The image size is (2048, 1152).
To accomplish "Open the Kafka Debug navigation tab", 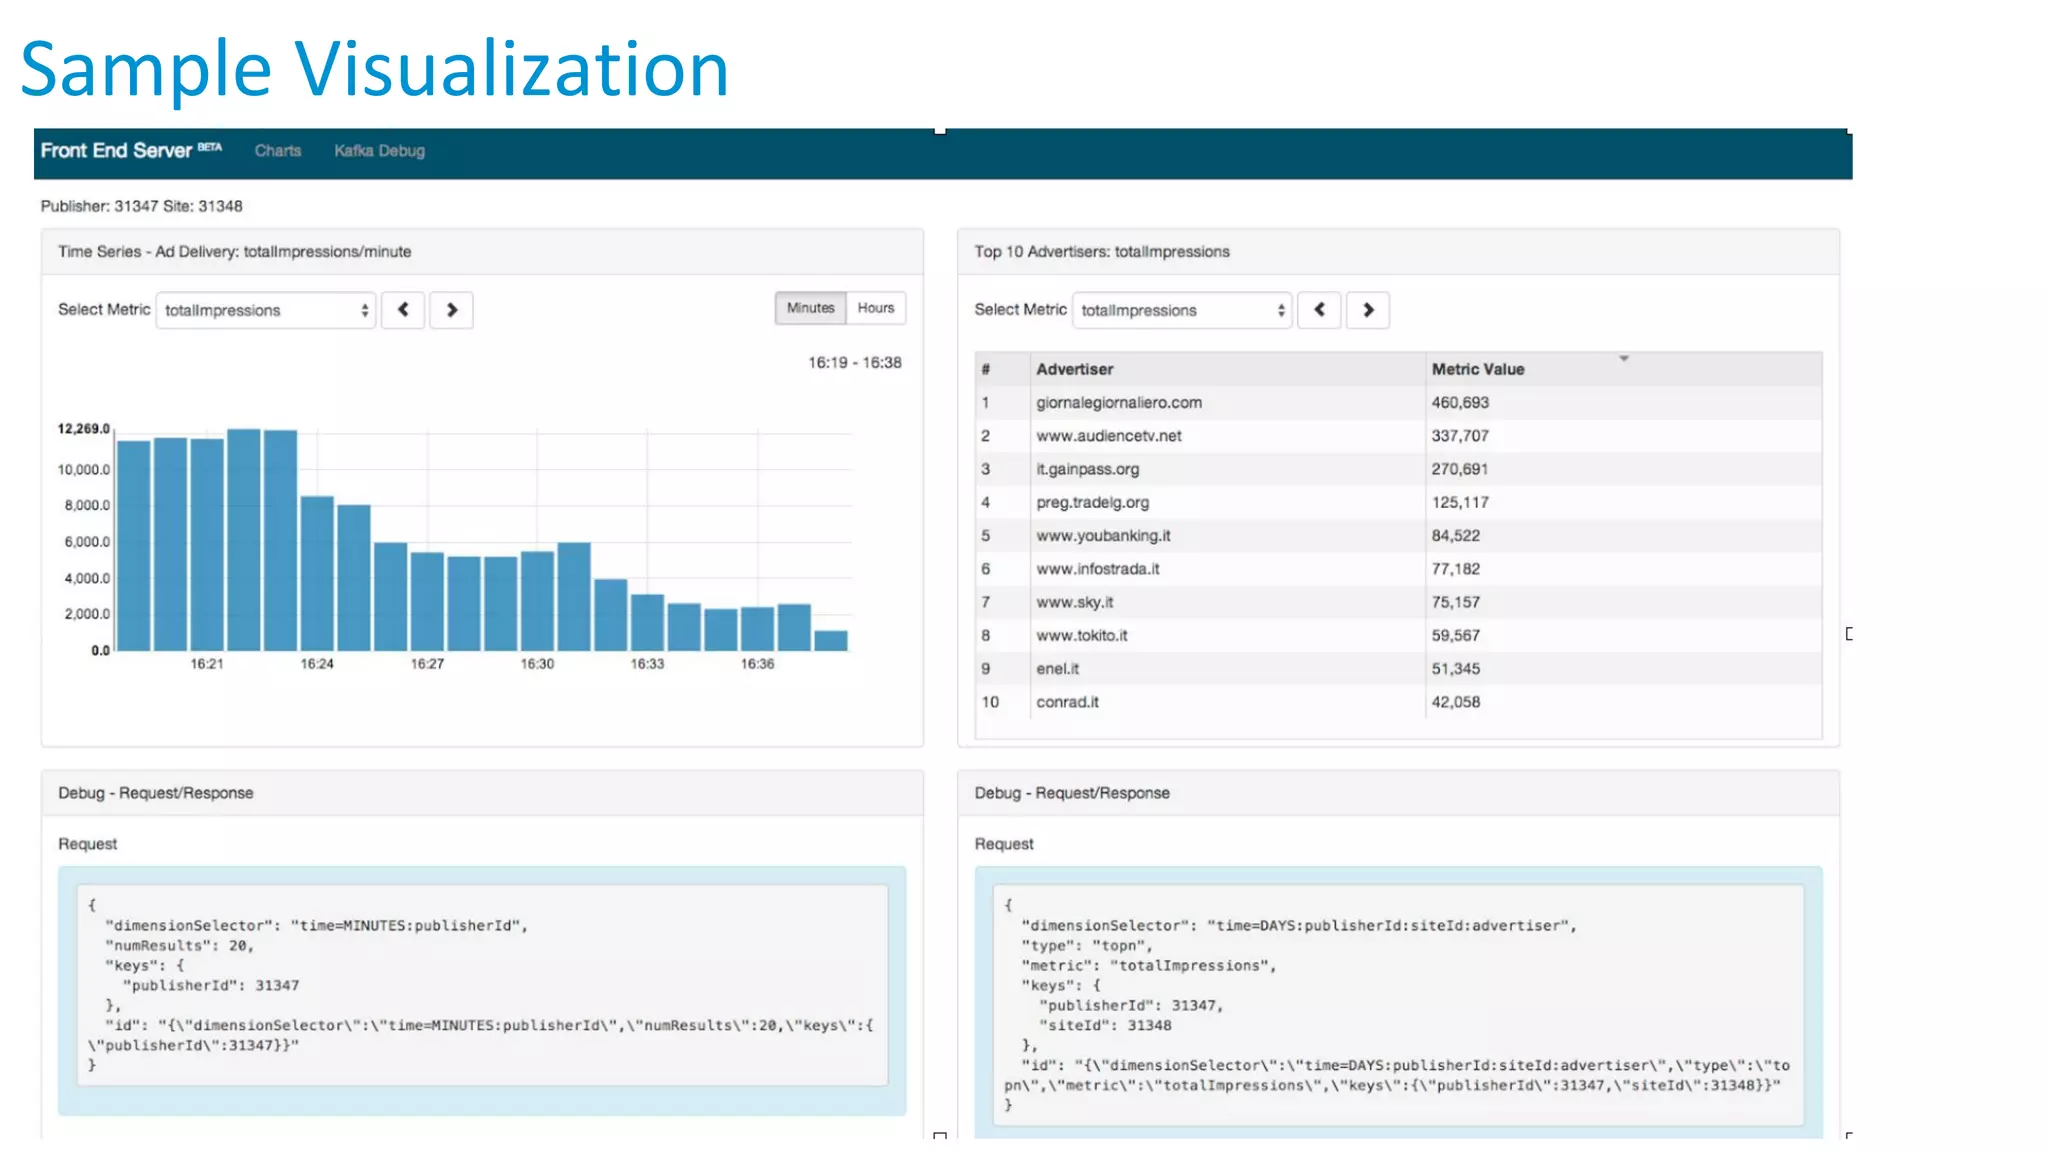I will tap(379, 151).
